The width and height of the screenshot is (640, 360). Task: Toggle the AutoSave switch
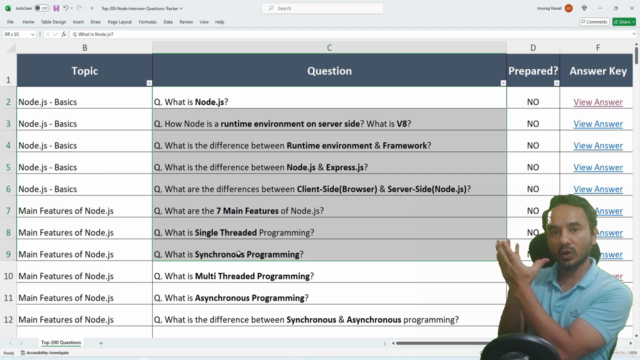(x=41, y=8)
